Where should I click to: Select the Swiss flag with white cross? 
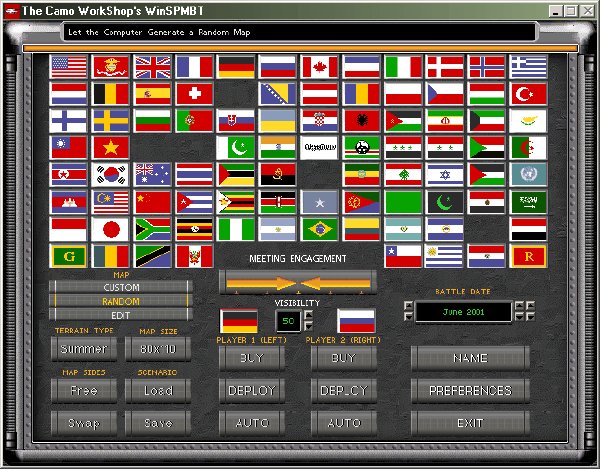(194, 94)
